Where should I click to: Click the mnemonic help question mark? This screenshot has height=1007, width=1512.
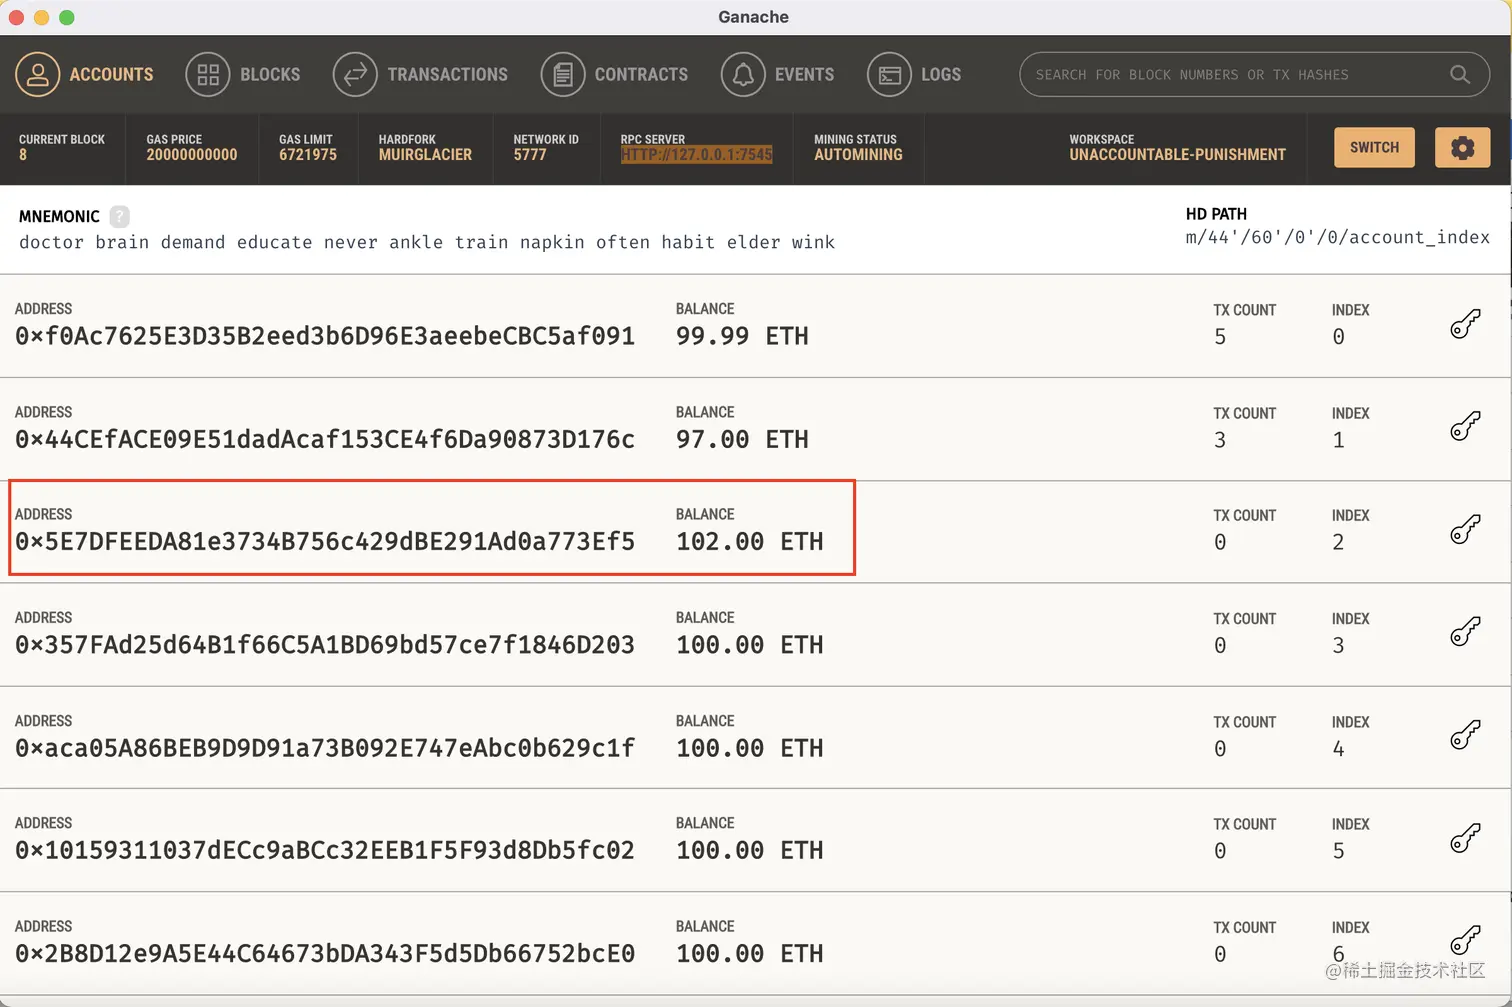(x=119, y=216)
